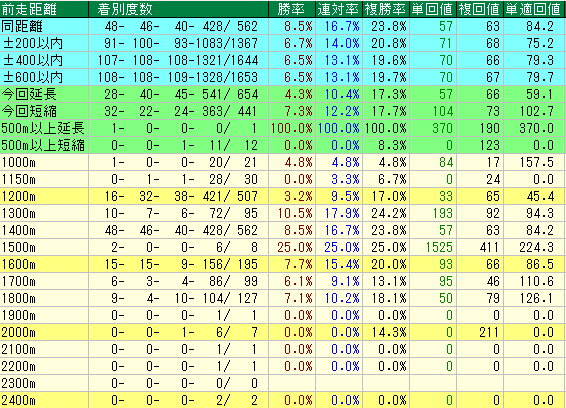Screen dimensions: 566x408
Task: Click the 1500m row label
Action: click(19, 247)
